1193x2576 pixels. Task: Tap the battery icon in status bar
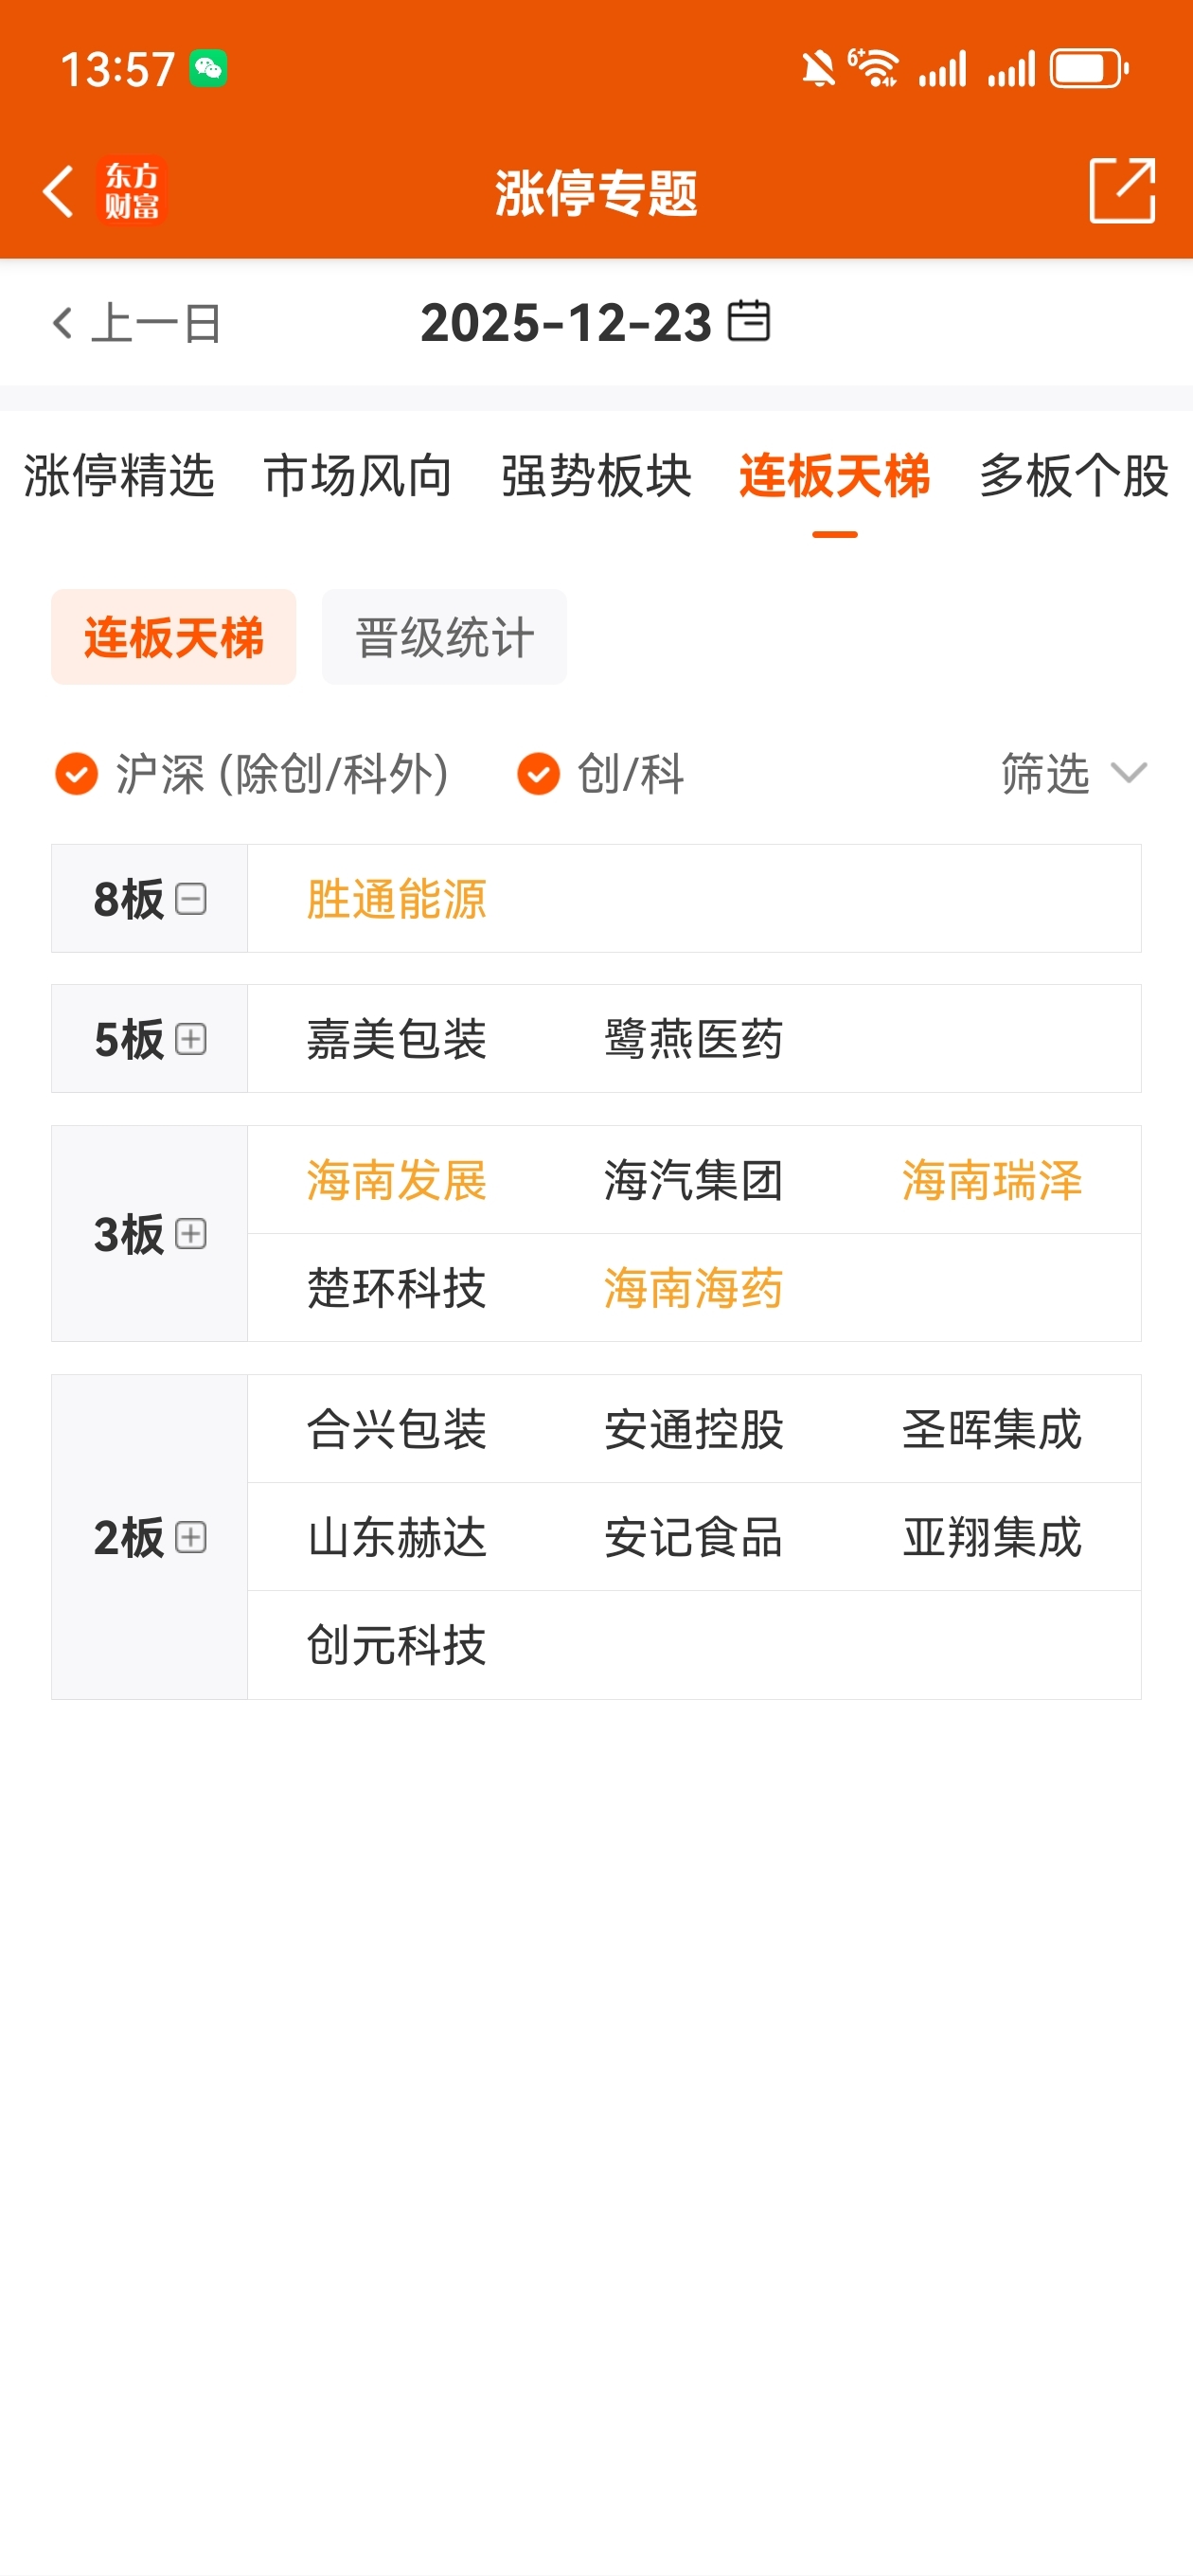click(1088, 69)
